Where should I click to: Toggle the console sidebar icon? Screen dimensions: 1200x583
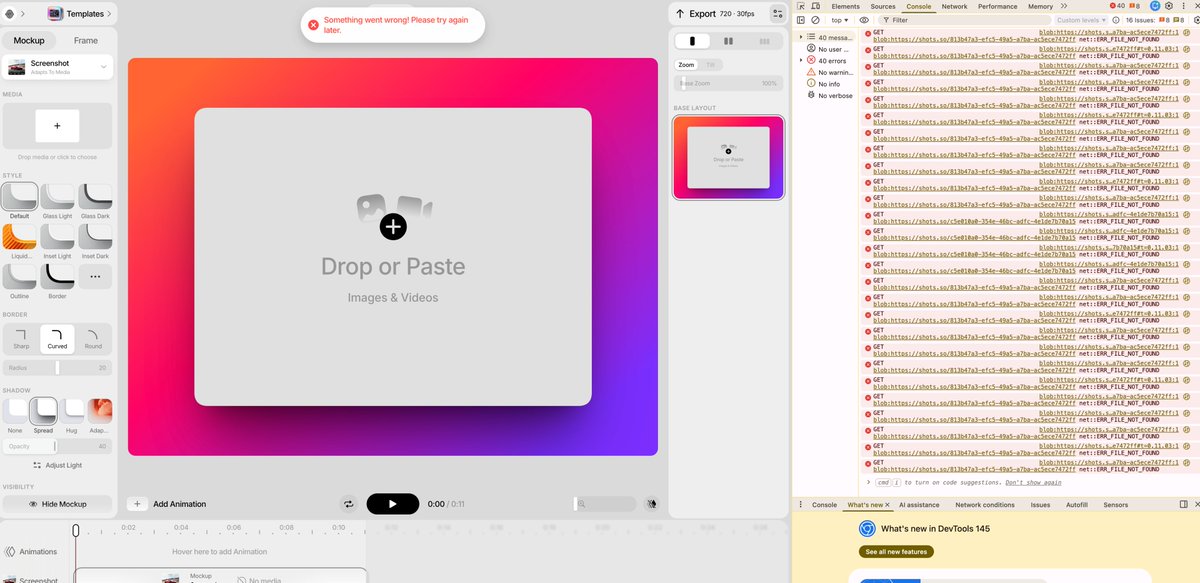pos(803,19)
